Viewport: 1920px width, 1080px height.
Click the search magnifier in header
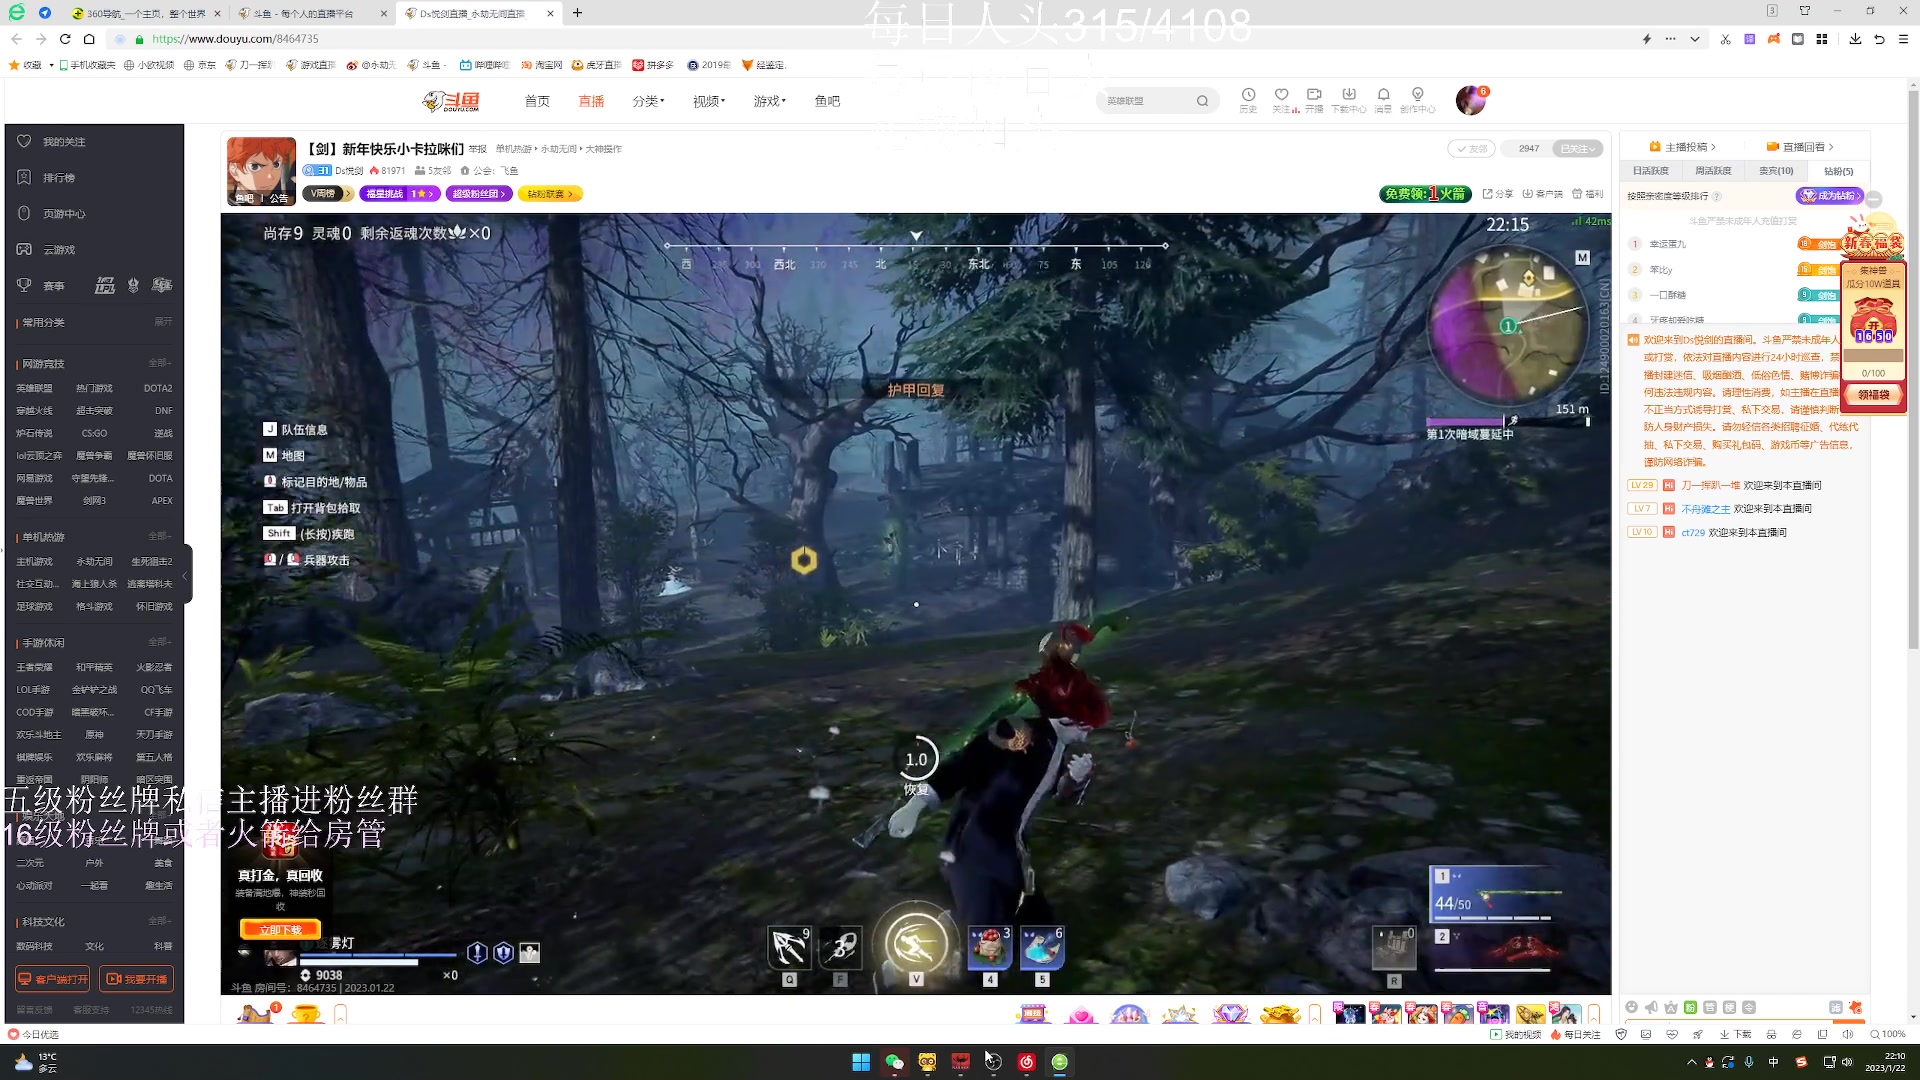click(1202, 101)
